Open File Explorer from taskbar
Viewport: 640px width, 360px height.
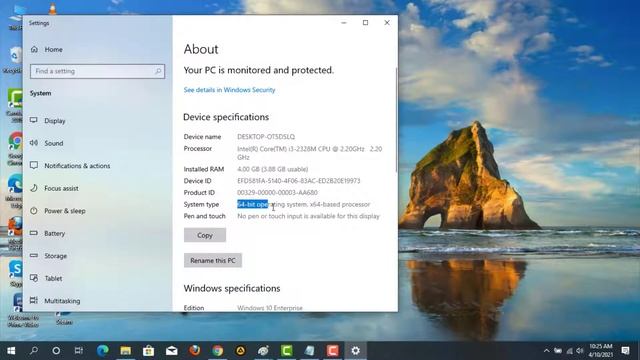click(x=125, y=351)
